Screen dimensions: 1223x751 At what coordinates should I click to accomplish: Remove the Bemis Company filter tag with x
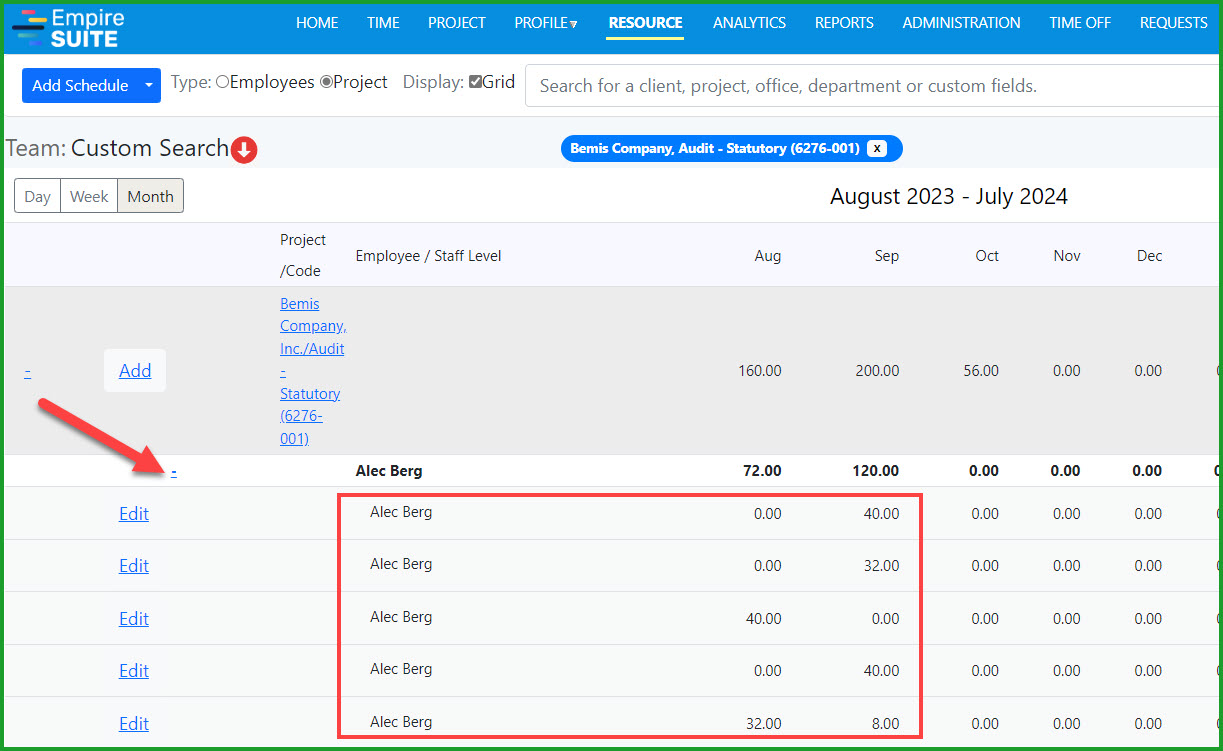[877, 148]
